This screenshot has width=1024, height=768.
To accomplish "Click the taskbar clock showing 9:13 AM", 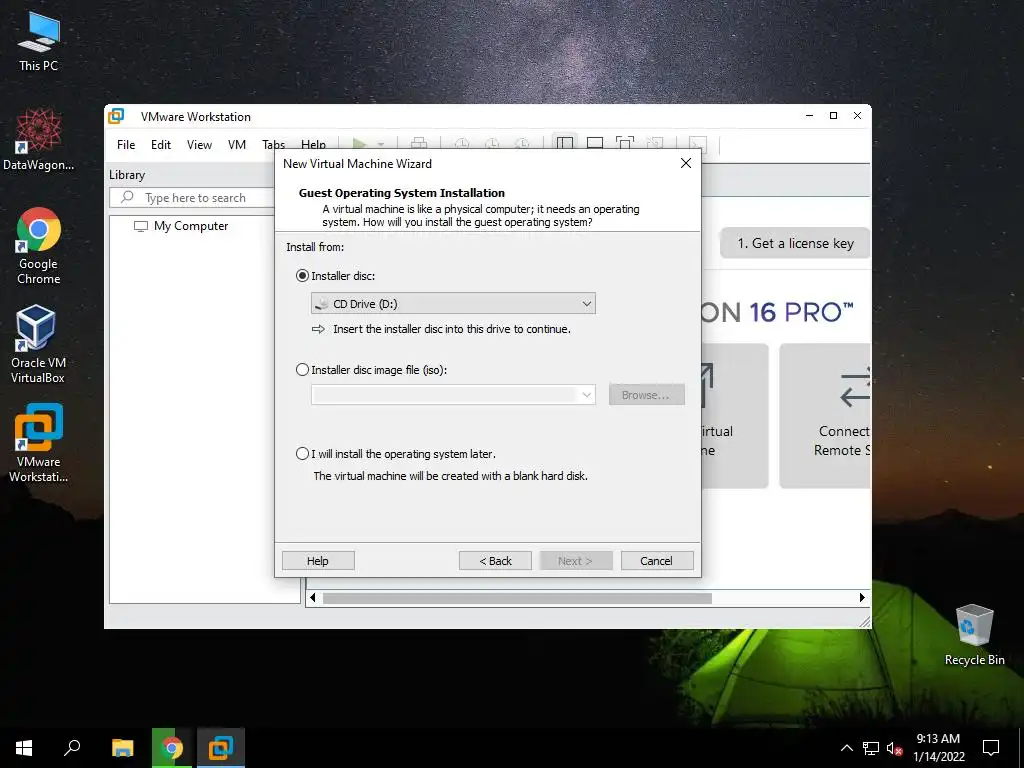I will pyautogui.click(x=938, y=748).
